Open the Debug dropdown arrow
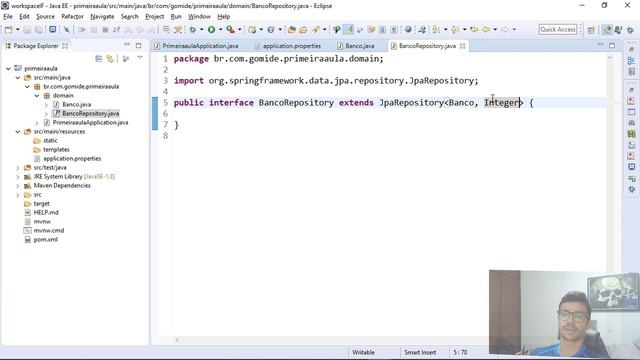The width and height of the screenshot is (640, 360). 202,30
